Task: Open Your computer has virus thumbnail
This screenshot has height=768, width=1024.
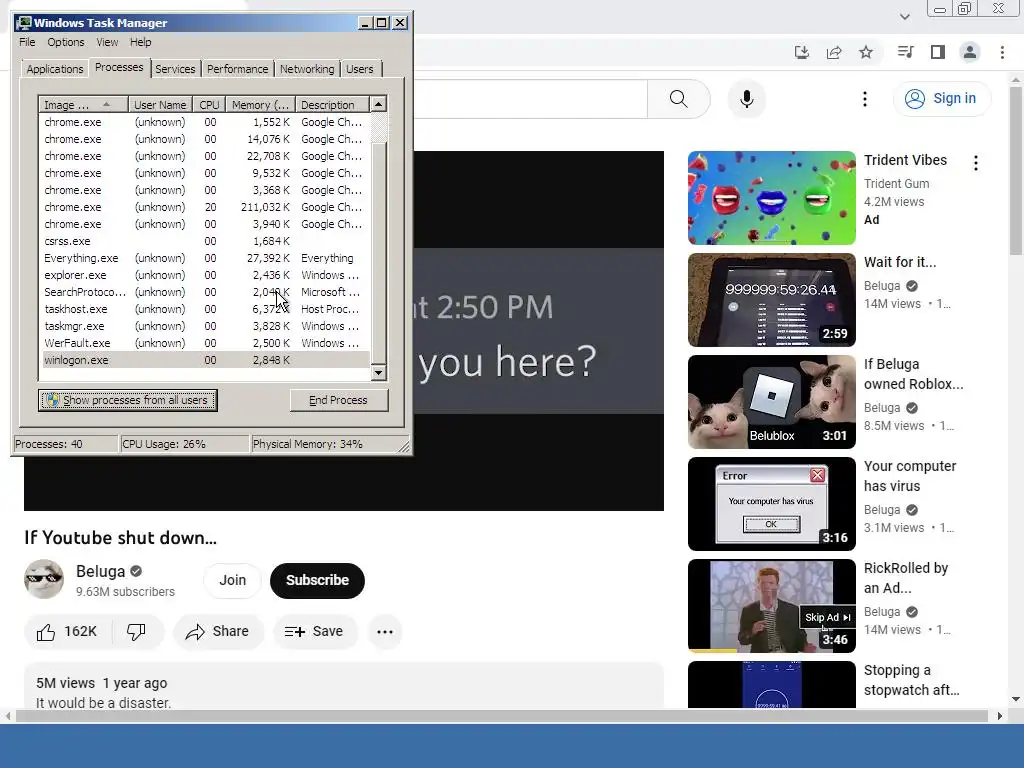Action: coord(771,504)
